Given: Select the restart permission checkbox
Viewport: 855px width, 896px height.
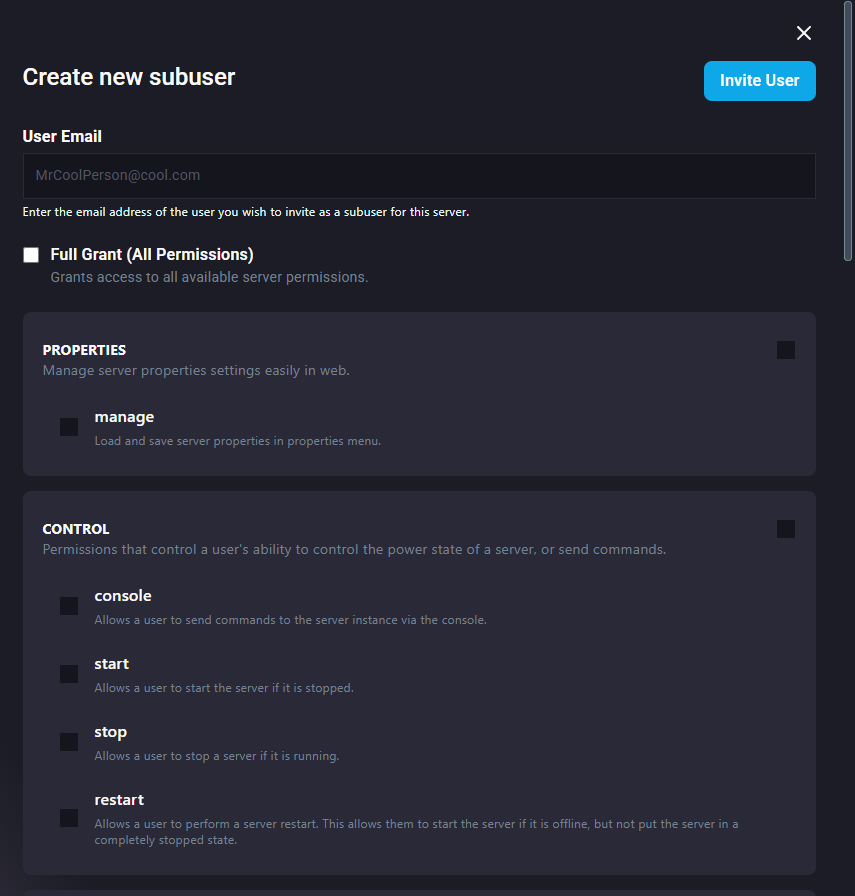Looking at the screenshot, I should click(69, 818).
